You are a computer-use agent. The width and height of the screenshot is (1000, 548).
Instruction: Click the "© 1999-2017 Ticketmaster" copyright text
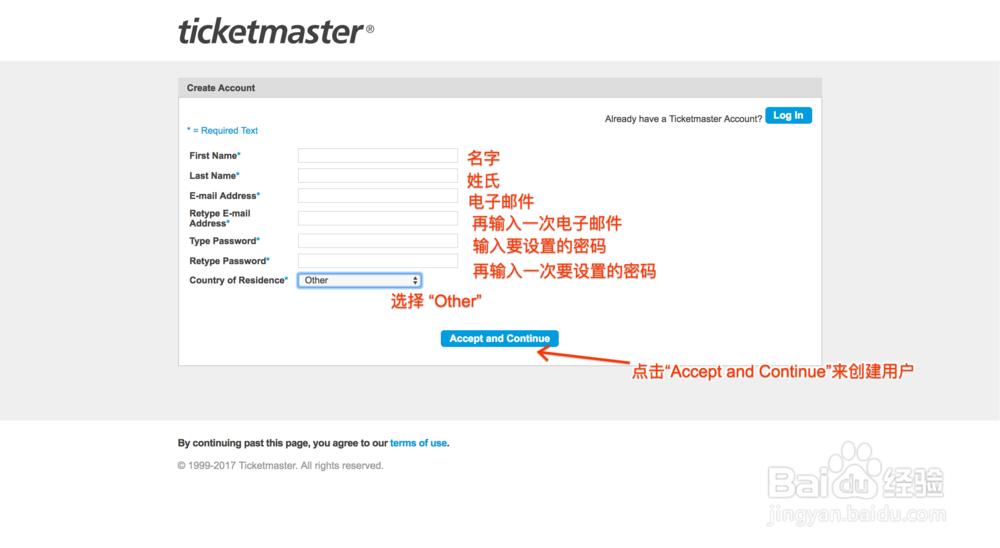[281, 466]
